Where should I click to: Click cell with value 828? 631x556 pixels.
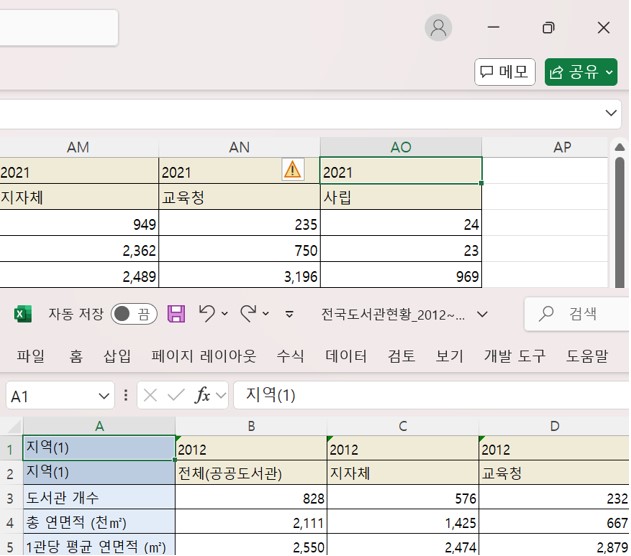[251, 498]
